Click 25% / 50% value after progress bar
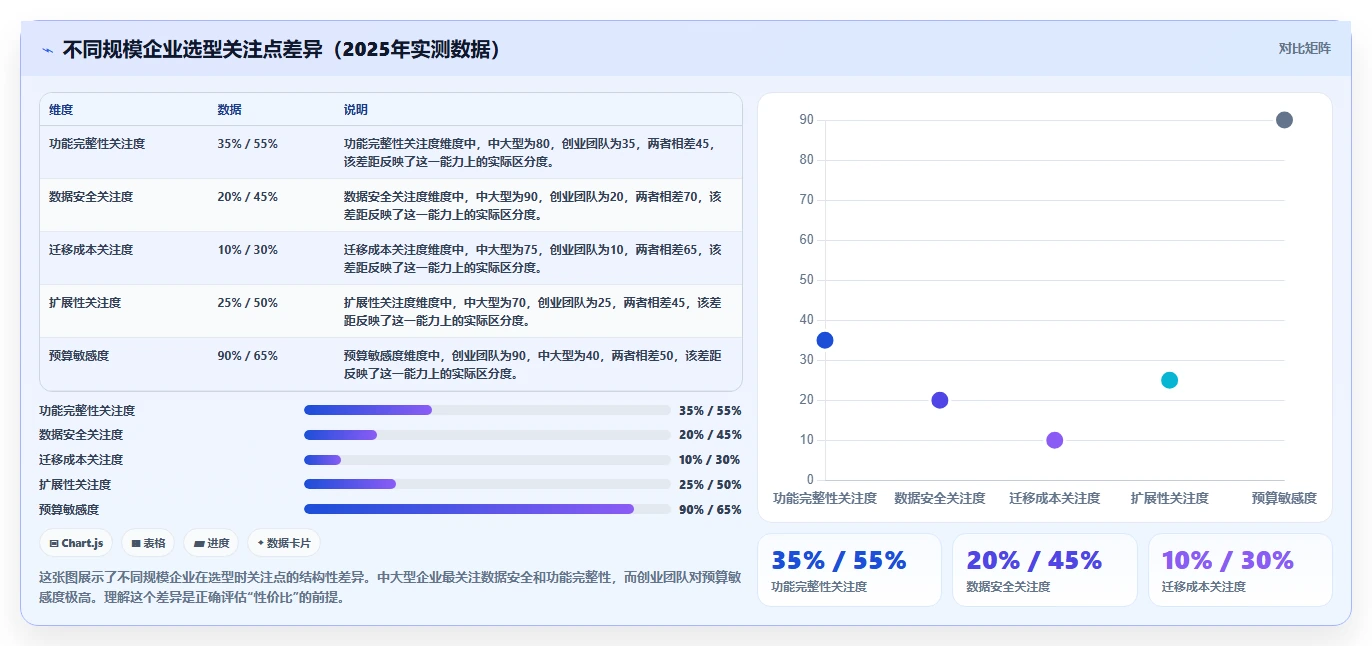The width and height of the screenshot is (1372, 646). click(x=710, y=485)
